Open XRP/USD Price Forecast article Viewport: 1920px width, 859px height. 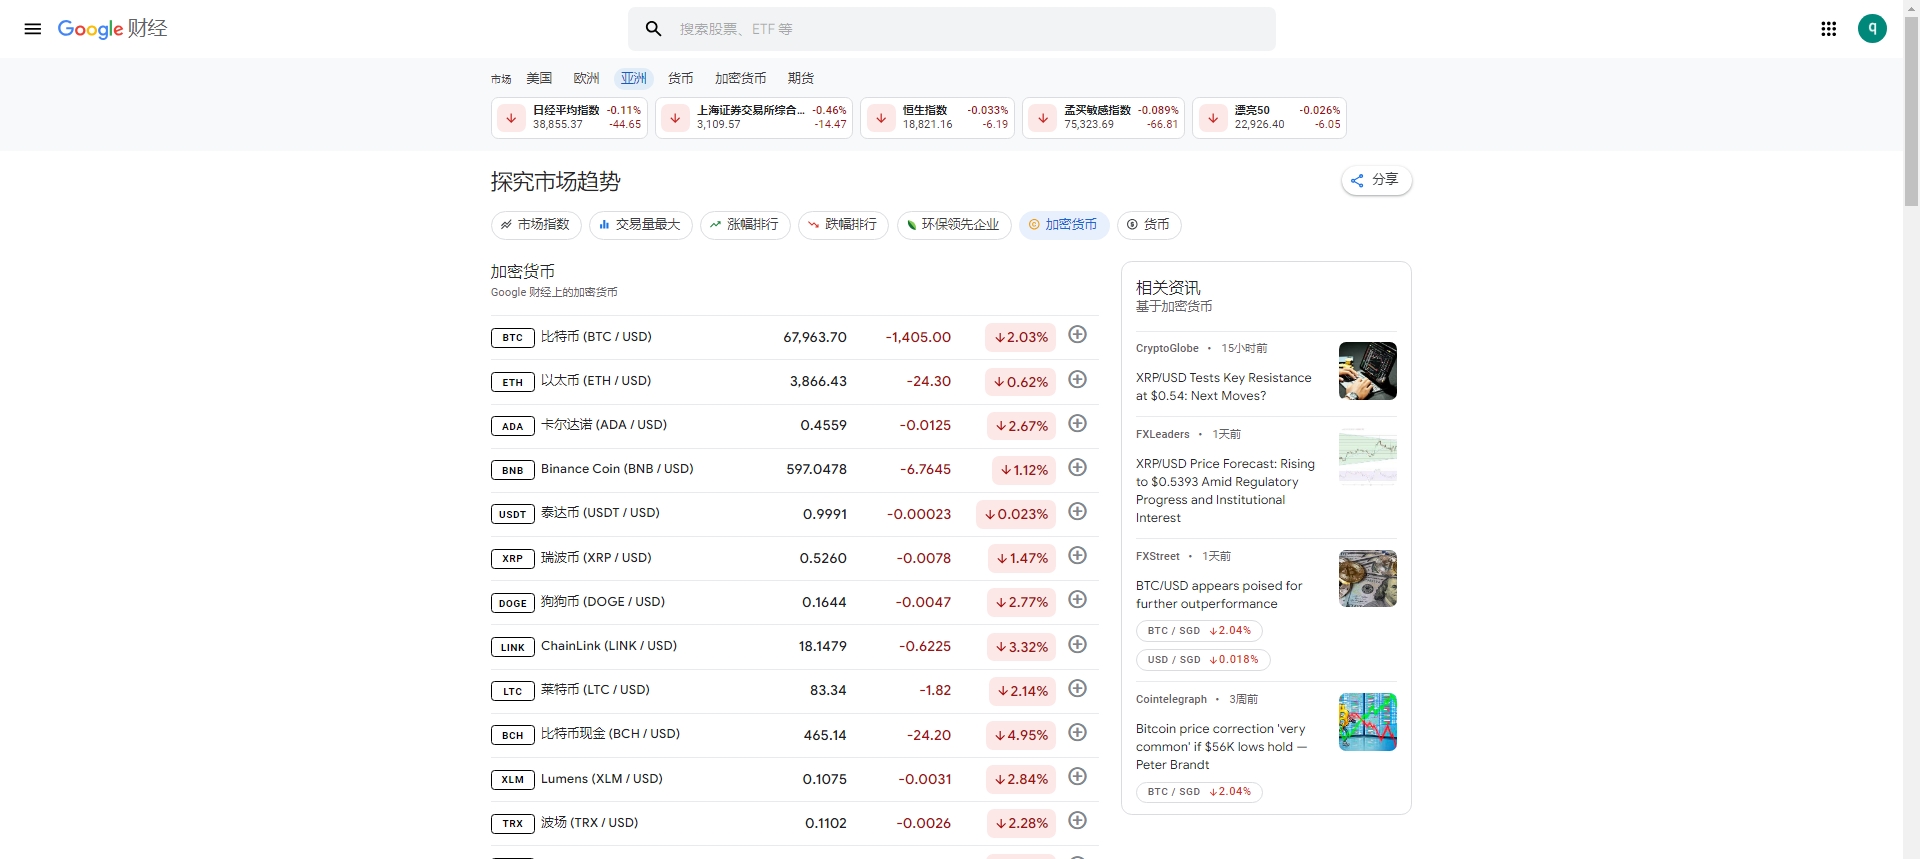[x=1225, y=491]
